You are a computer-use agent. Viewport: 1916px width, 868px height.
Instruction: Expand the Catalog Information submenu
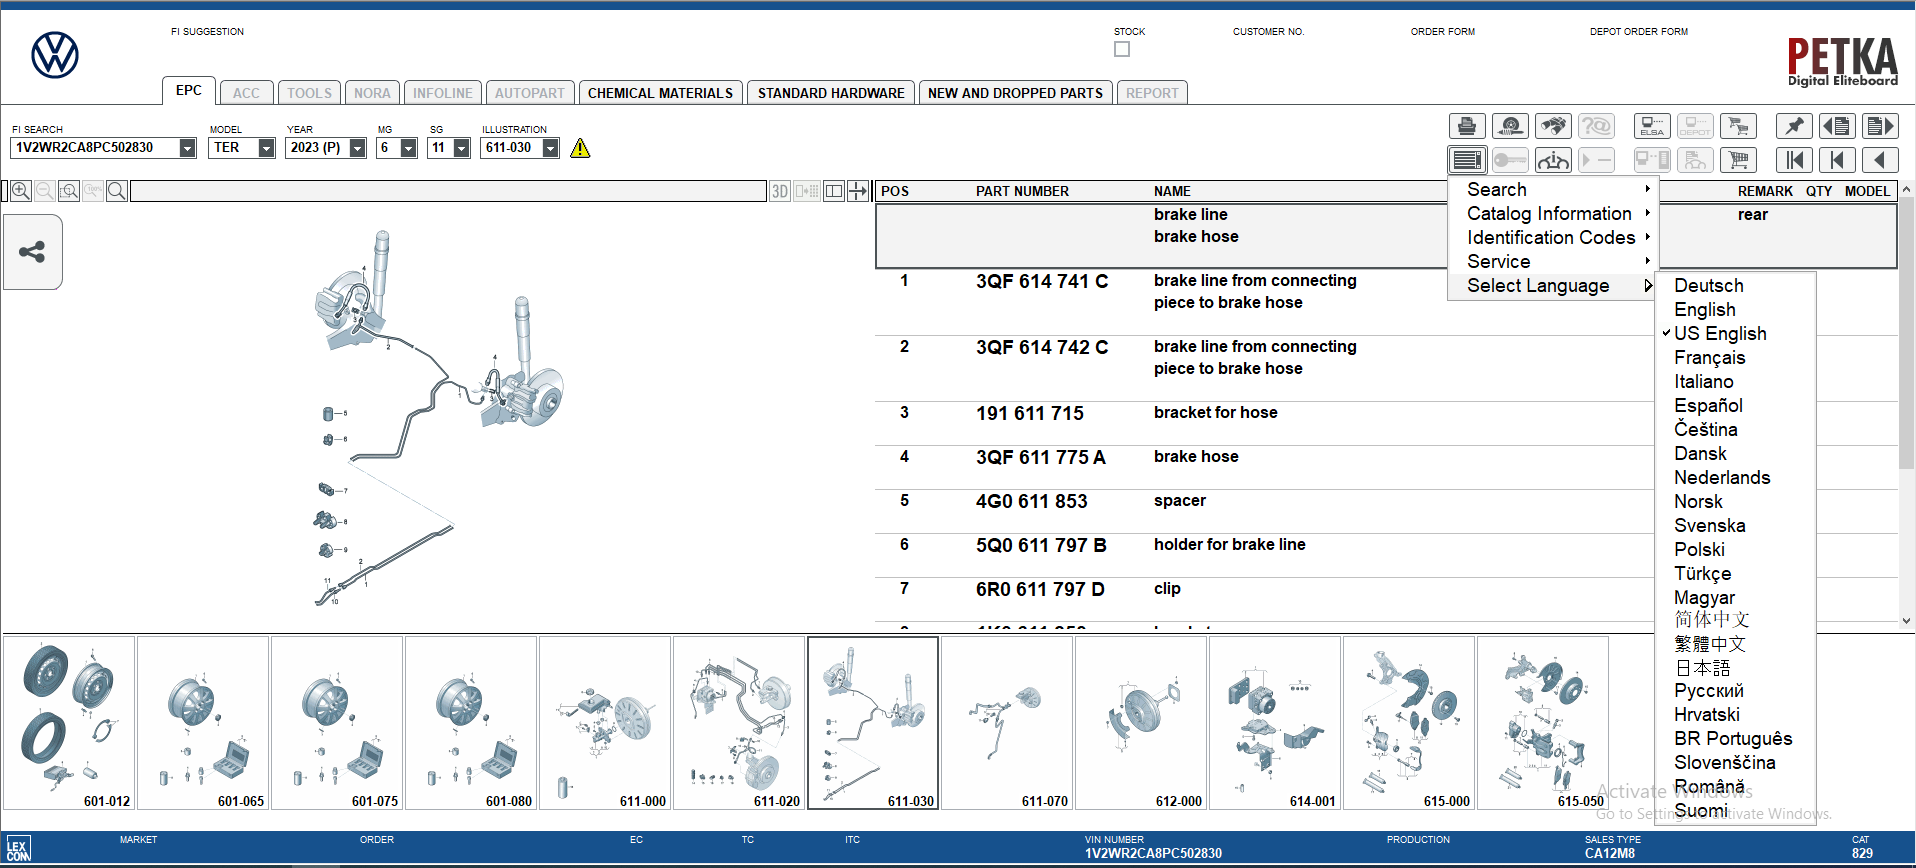tap(1553, 213)
